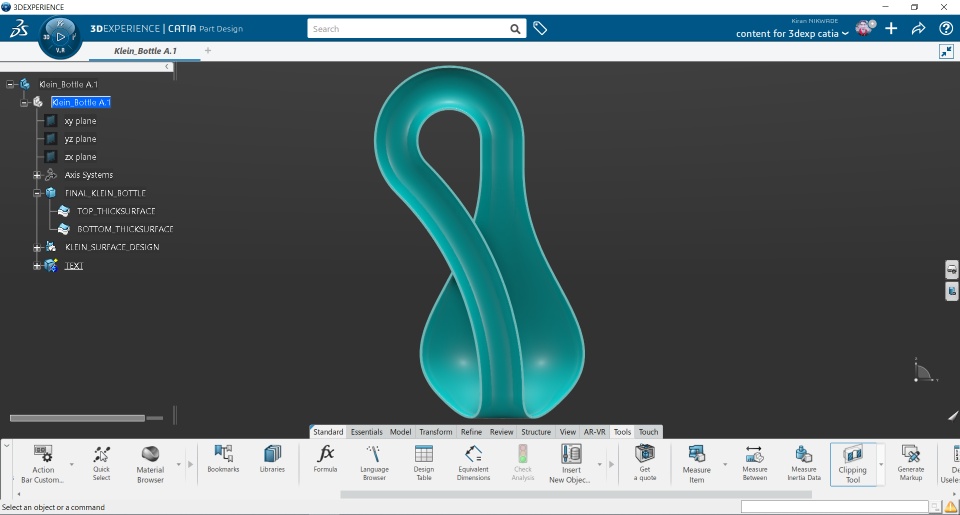
Task: Open the Material Browser
Action: point(150,464)
